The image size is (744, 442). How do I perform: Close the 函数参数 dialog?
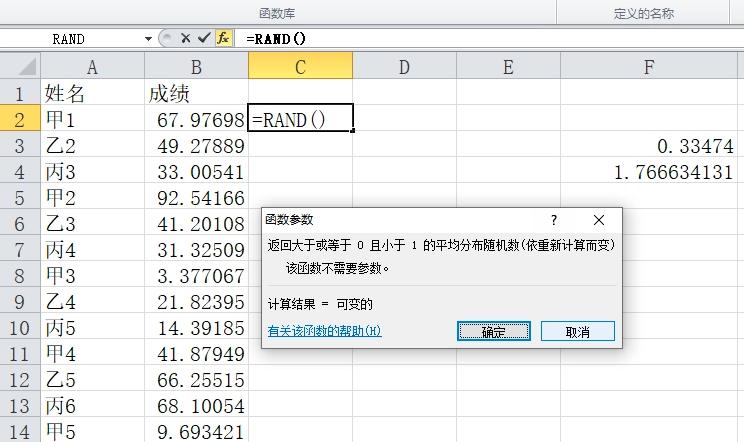tap(598, 220)
